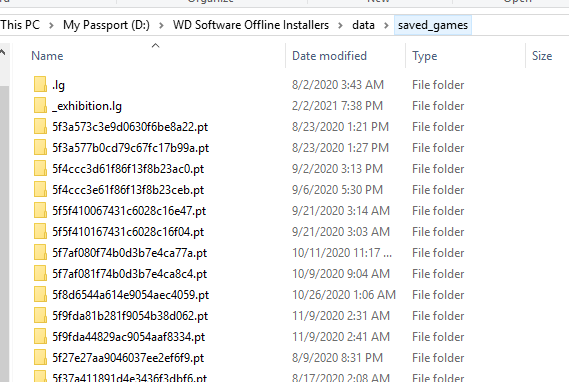569x382 pixels.
Task: Click folder icon for 5f5f410167431c6028c16f04.pt
Action: pyautogui.click(x=40, y=232)
